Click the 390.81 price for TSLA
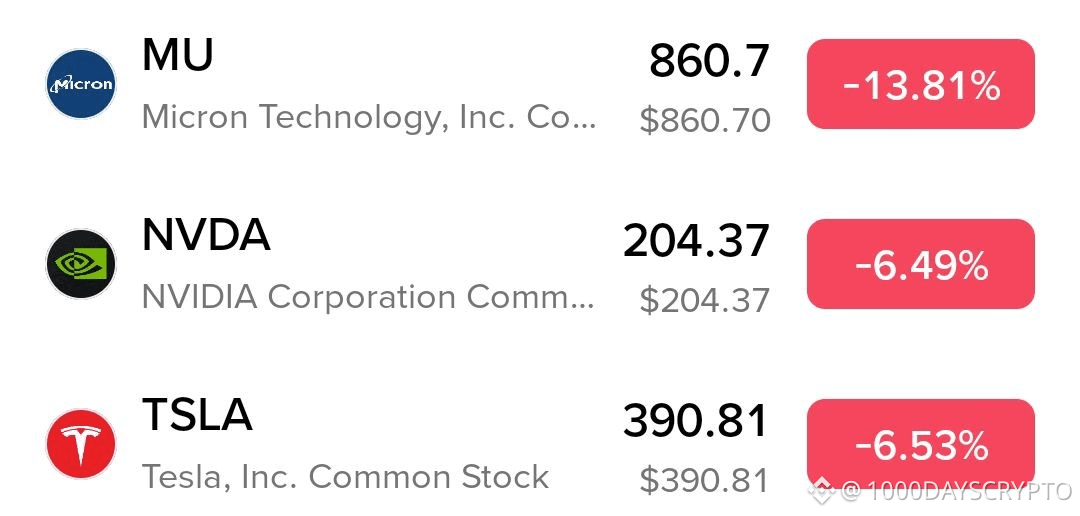The image size is (1080, 516). [696, 421]
